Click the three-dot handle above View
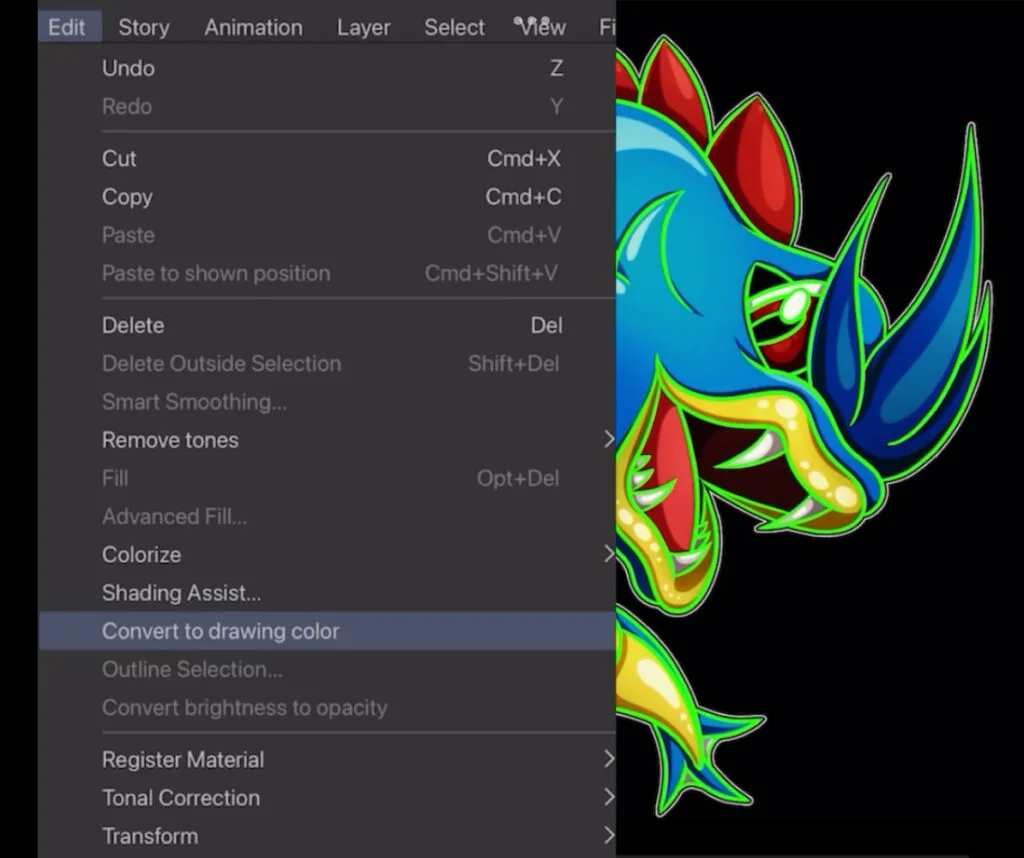This screenshot has width=1024, height=858. (532, 21)
